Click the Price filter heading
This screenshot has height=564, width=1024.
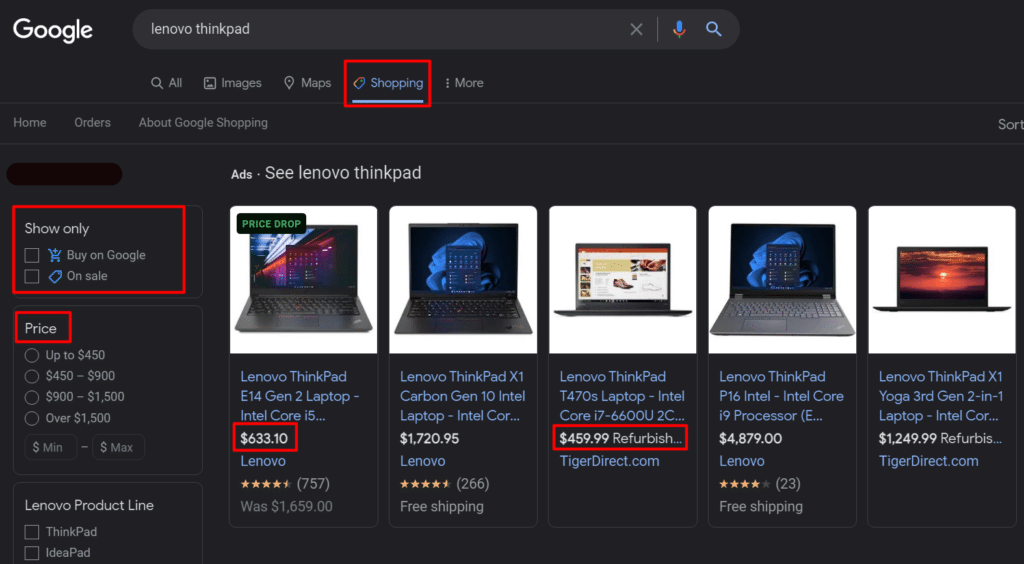40,328
